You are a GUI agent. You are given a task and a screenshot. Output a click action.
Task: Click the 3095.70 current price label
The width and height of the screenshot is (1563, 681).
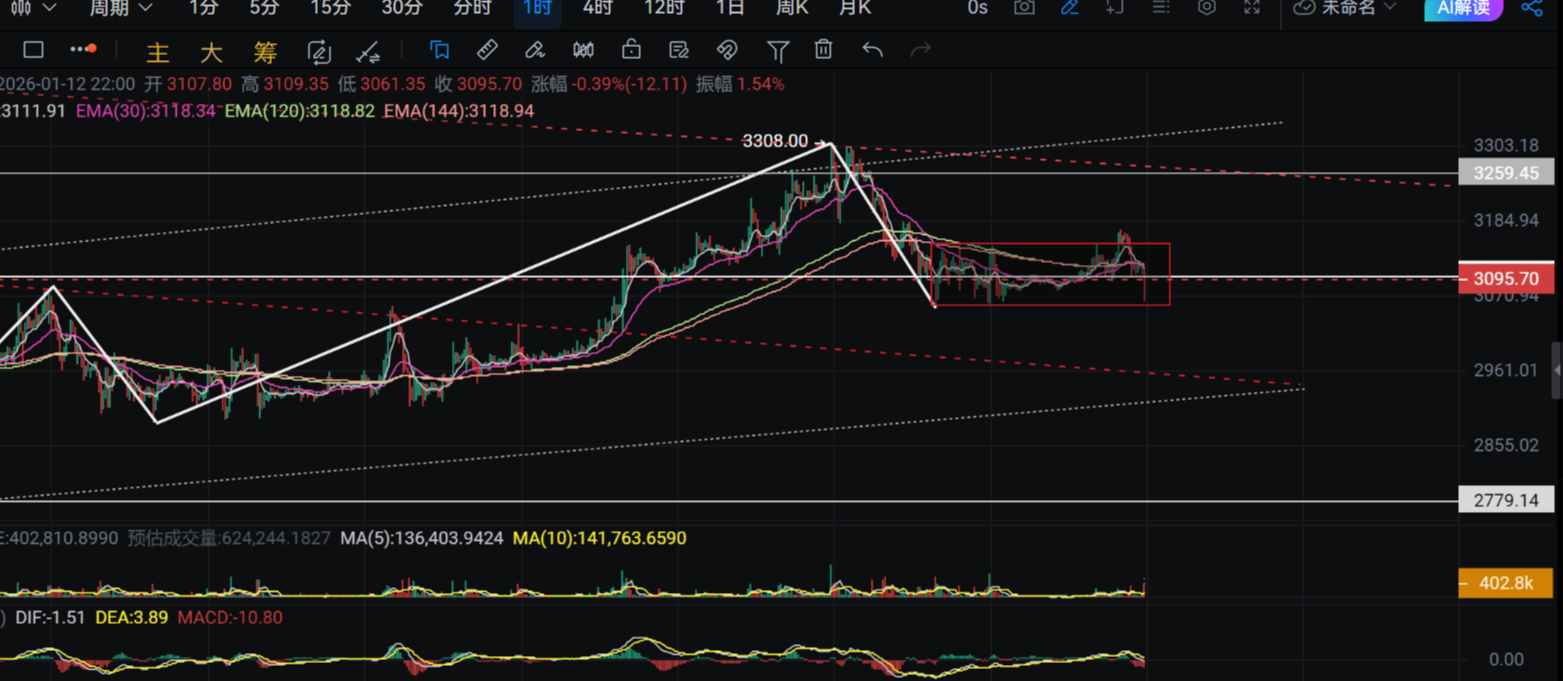(x=1506, y=277)
